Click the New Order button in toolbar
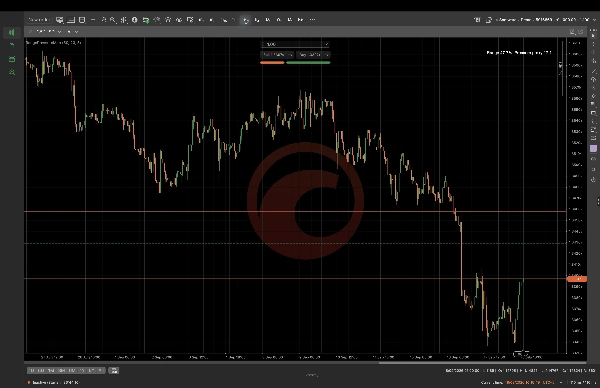This screenshot has height=388, width=600. pyautogui.click(x=39, y=20)
